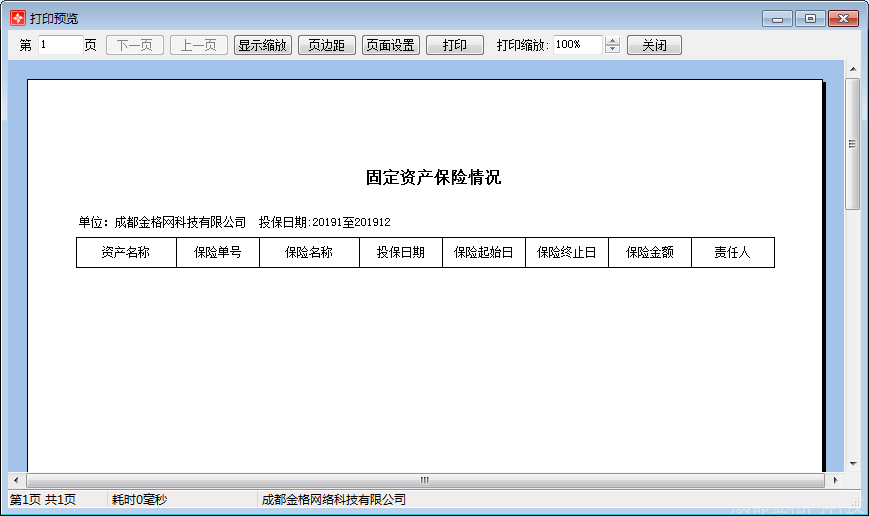Click the horizontal scrollbar left arrow
Viewport: 869px width, 516px height.
tap(16, 480)
